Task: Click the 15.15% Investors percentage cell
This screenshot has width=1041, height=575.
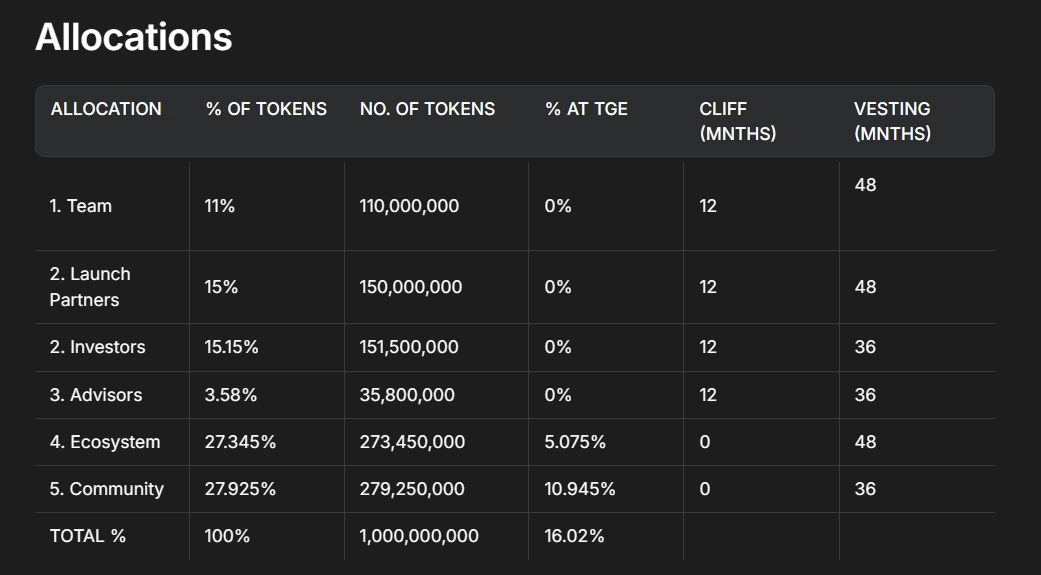Action: pos(231,347)
